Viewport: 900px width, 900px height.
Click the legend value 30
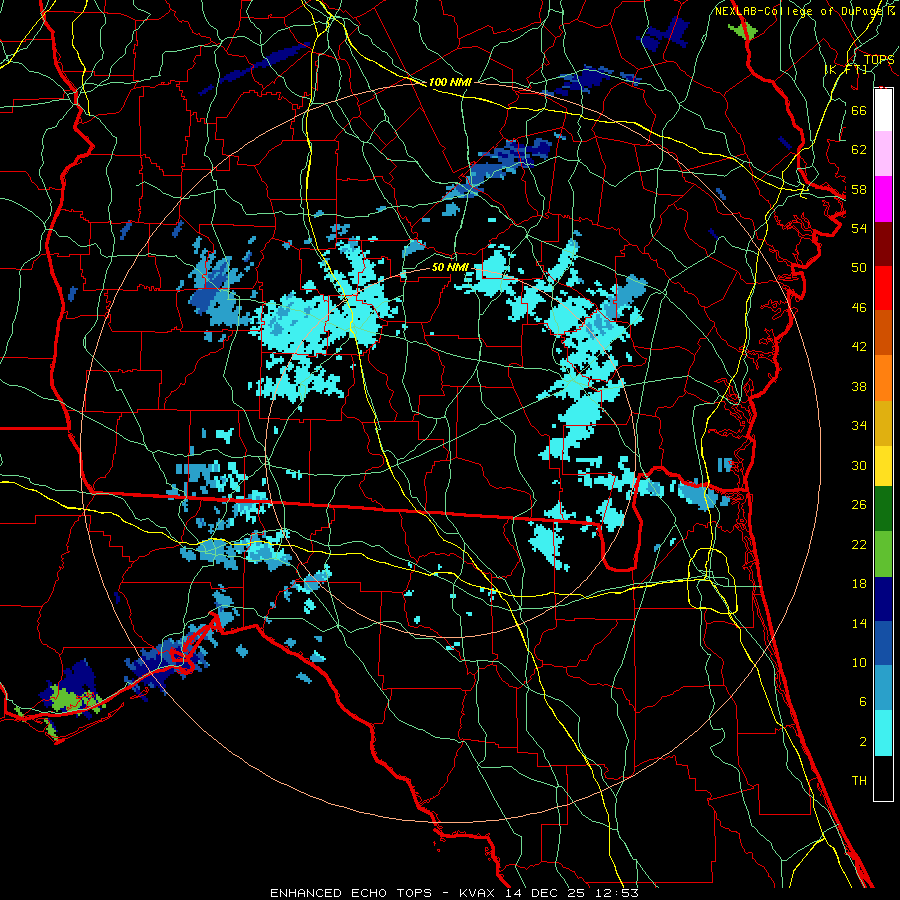[859, 465]
